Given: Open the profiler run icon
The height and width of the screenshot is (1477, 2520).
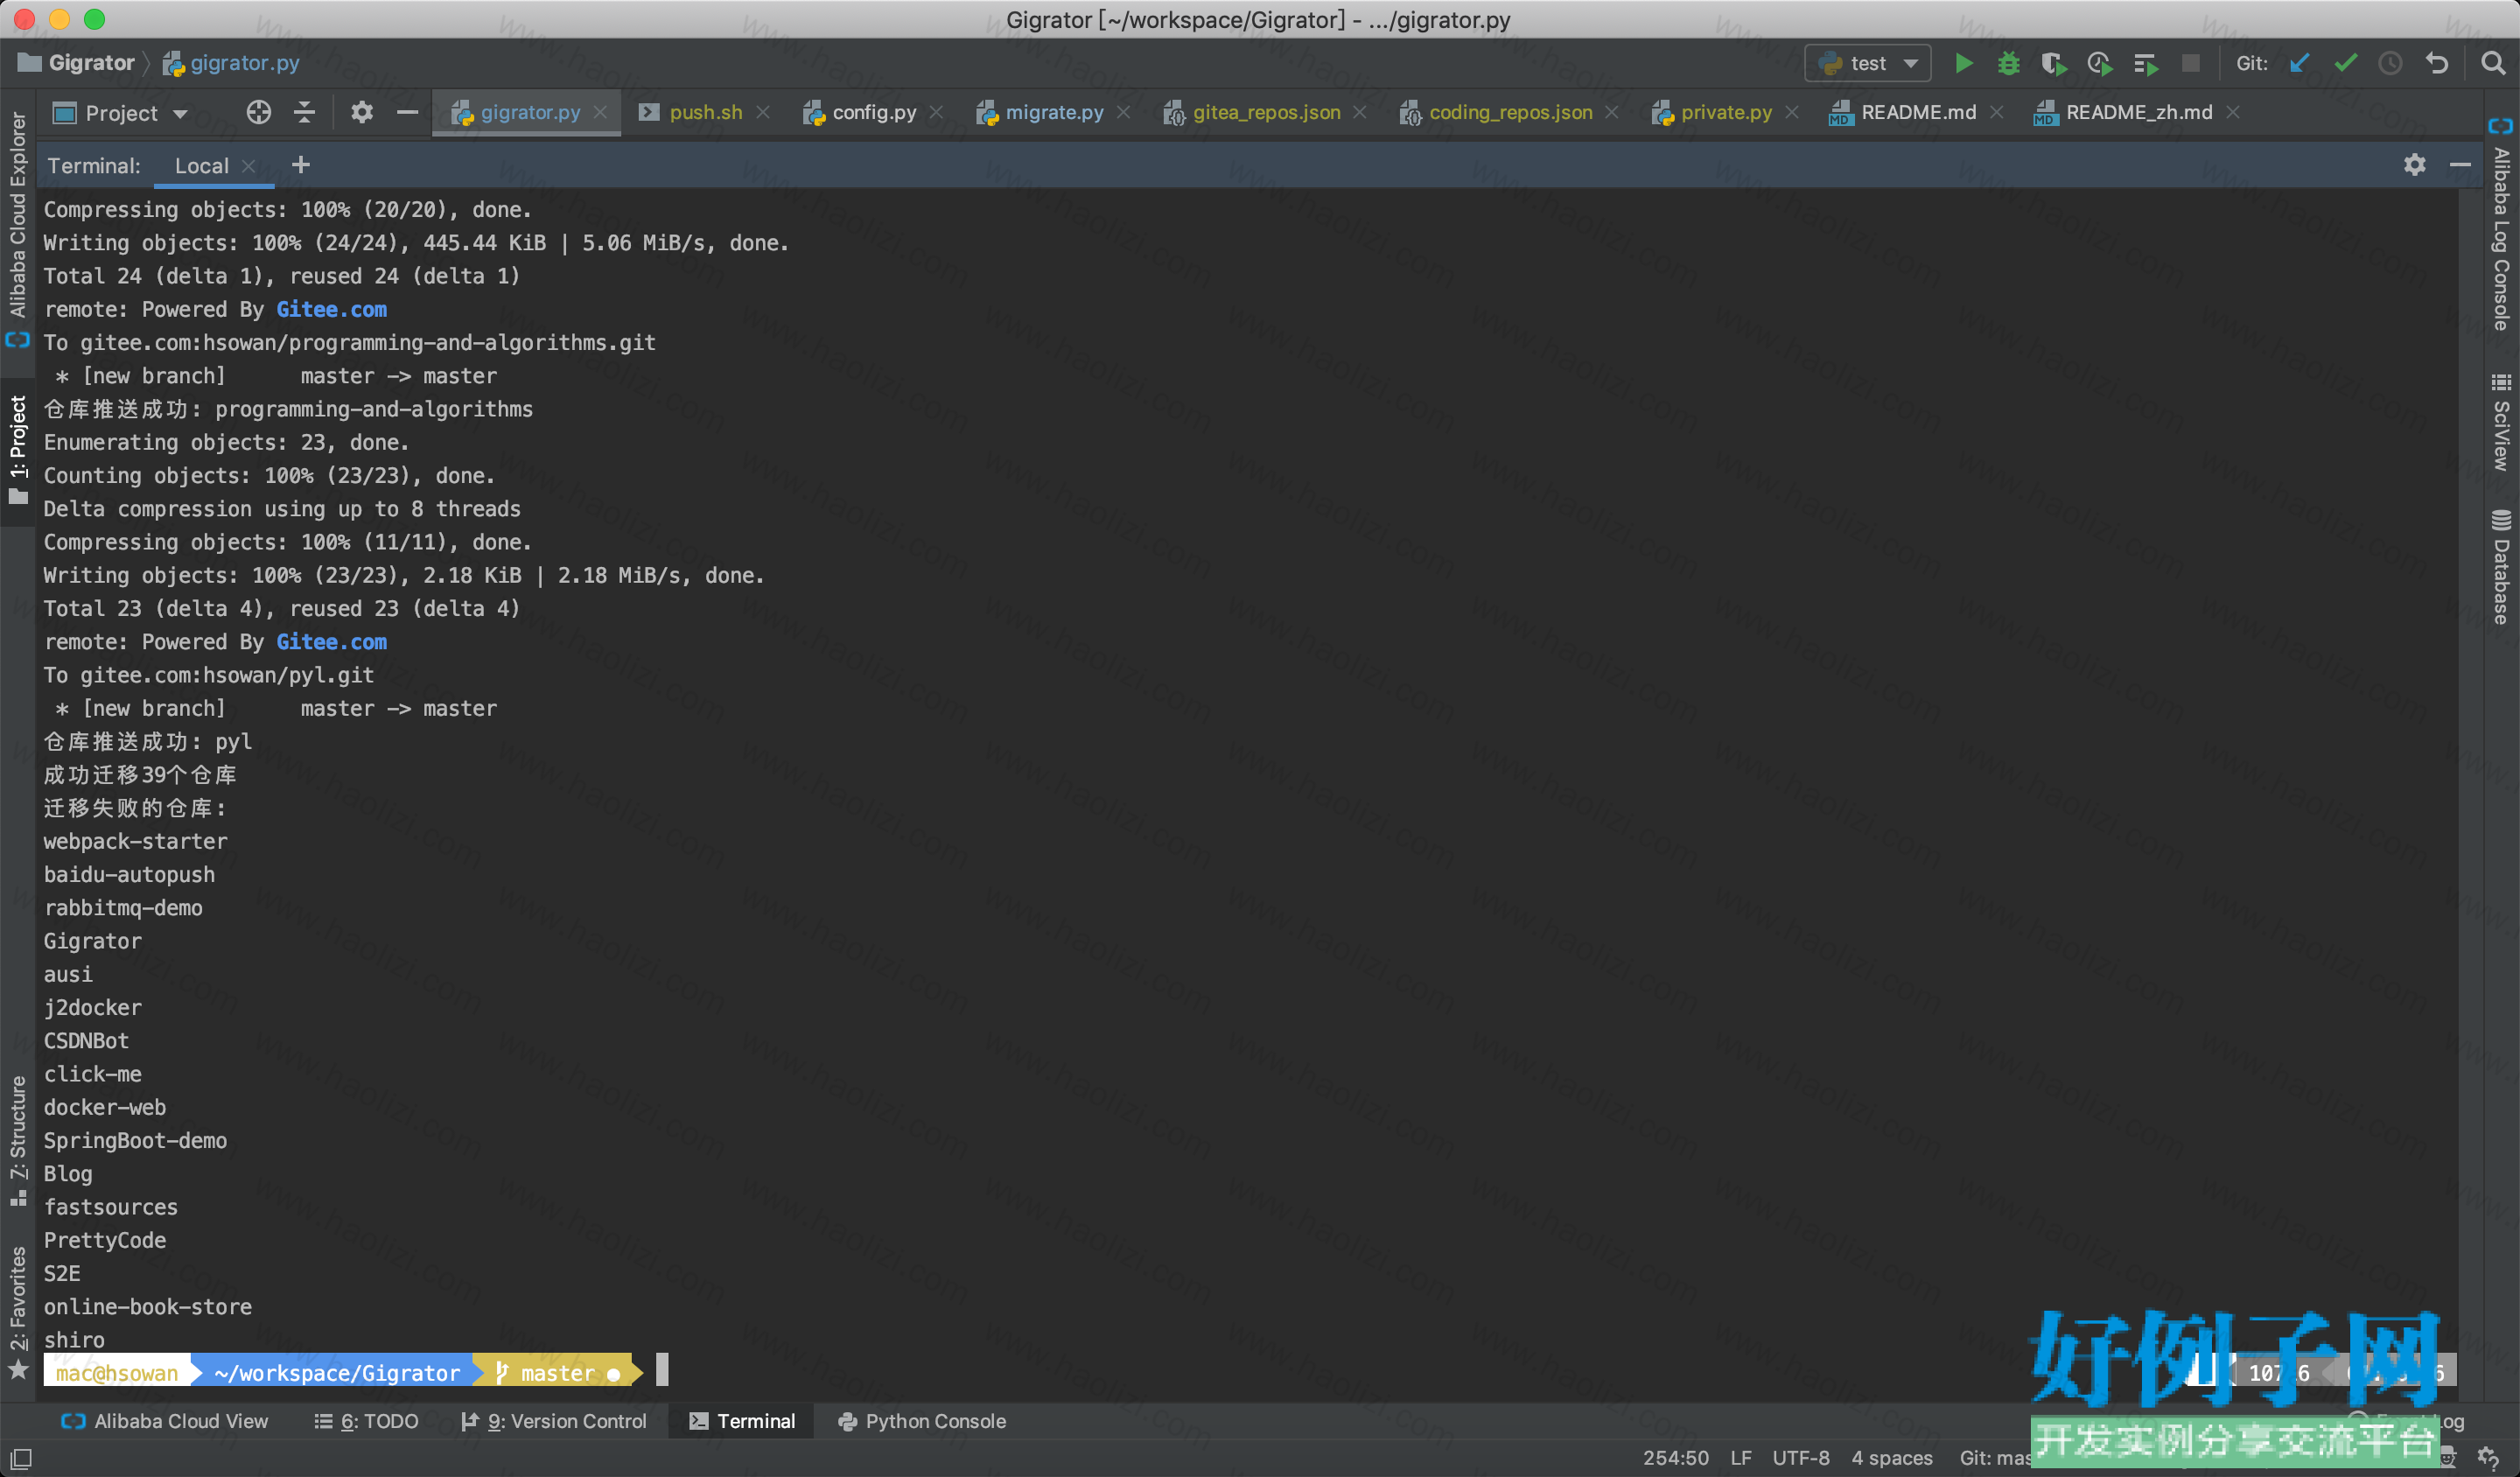Looking at the screenshot, I should 2099,64.
